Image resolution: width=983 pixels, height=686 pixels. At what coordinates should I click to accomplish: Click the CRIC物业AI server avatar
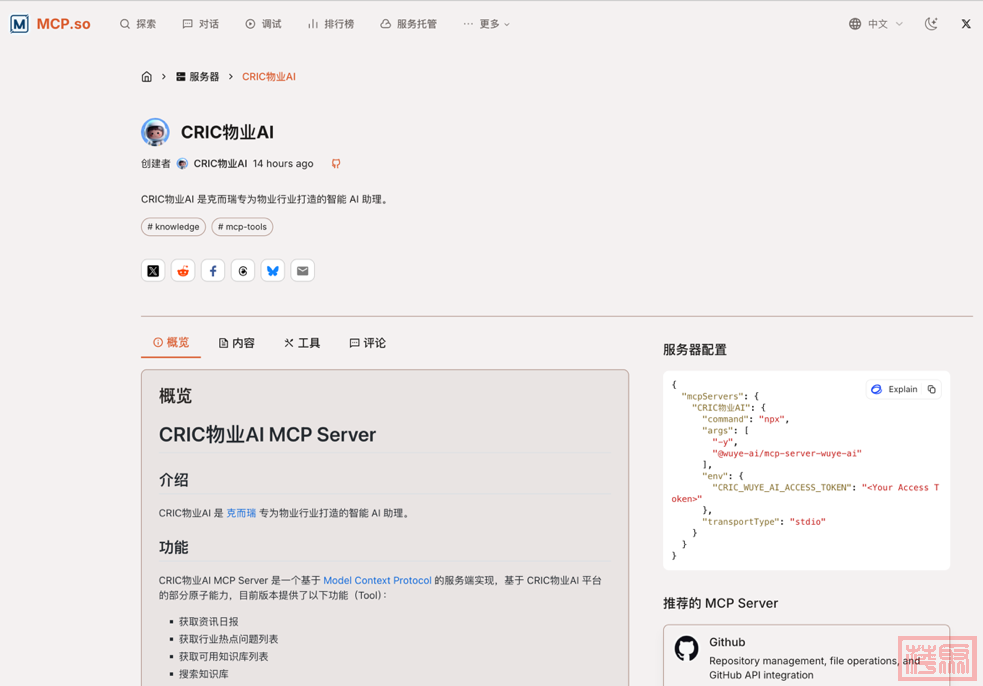(155, 132)
